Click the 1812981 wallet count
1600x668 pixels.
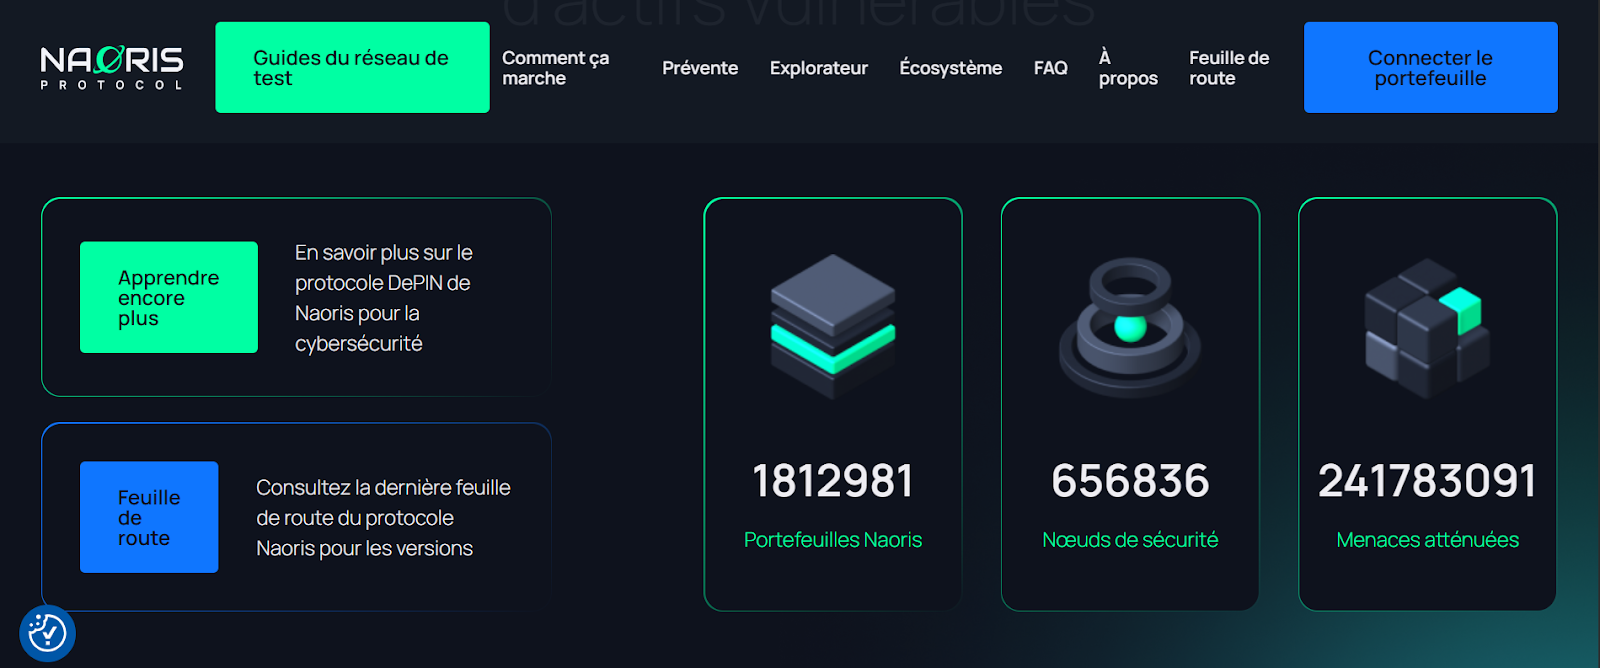tap(833, 481)
